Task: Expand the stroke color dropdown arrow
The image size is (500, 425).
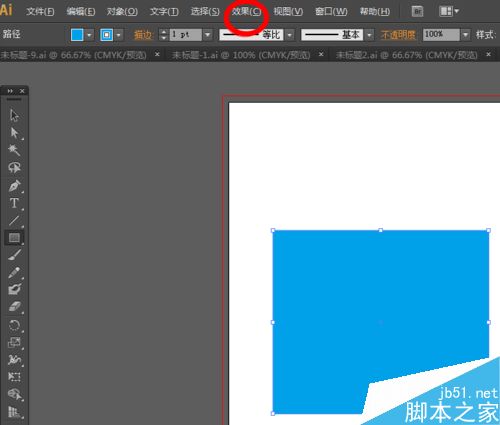Action: pos(119,35)
